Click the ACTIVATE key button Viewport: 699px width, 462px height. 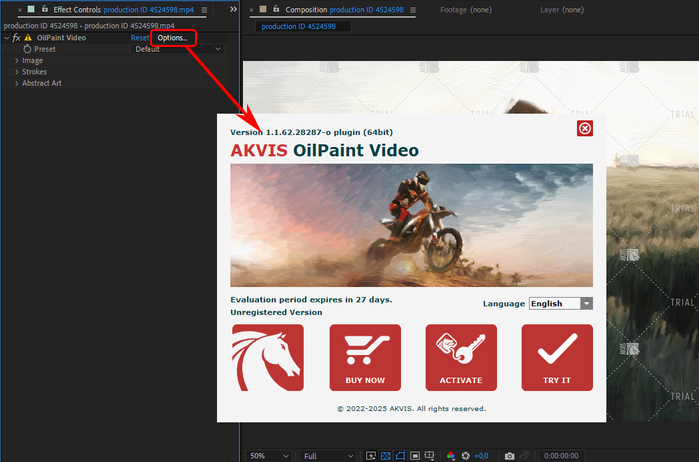tap(461, 358)
